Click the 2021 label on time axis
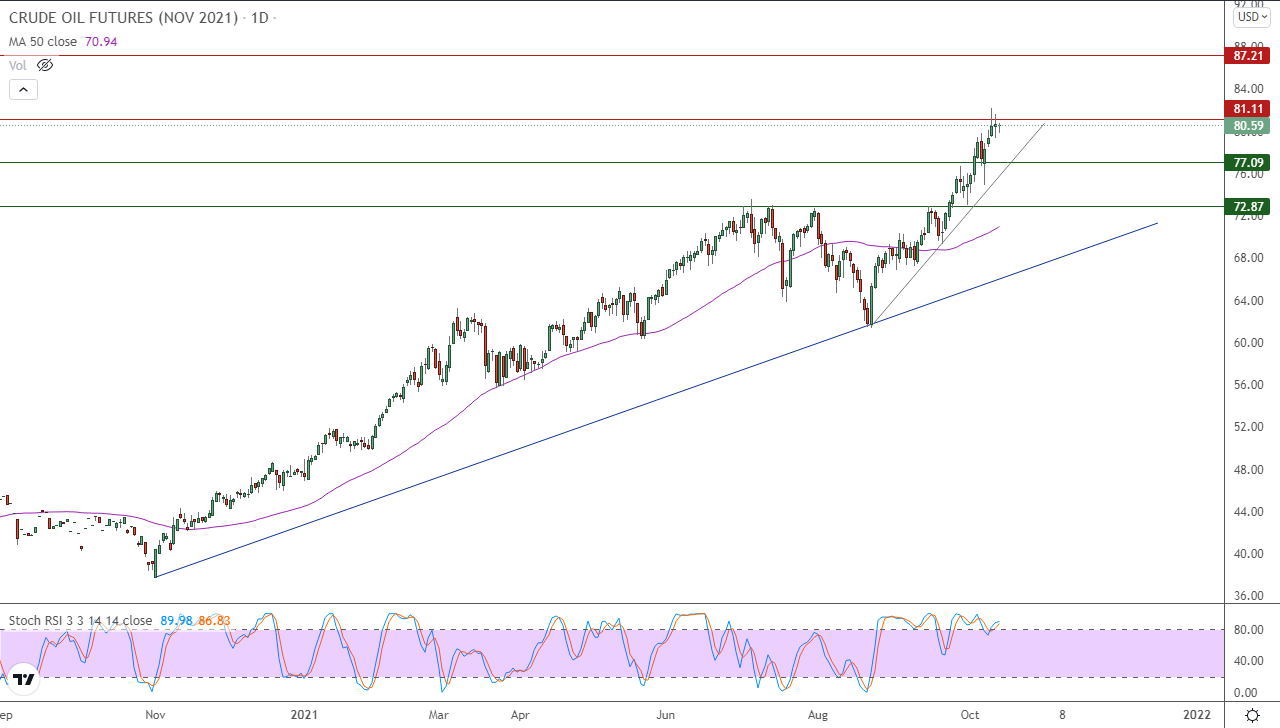Viewport: 1280px width, 728px height. pos(304,715)
